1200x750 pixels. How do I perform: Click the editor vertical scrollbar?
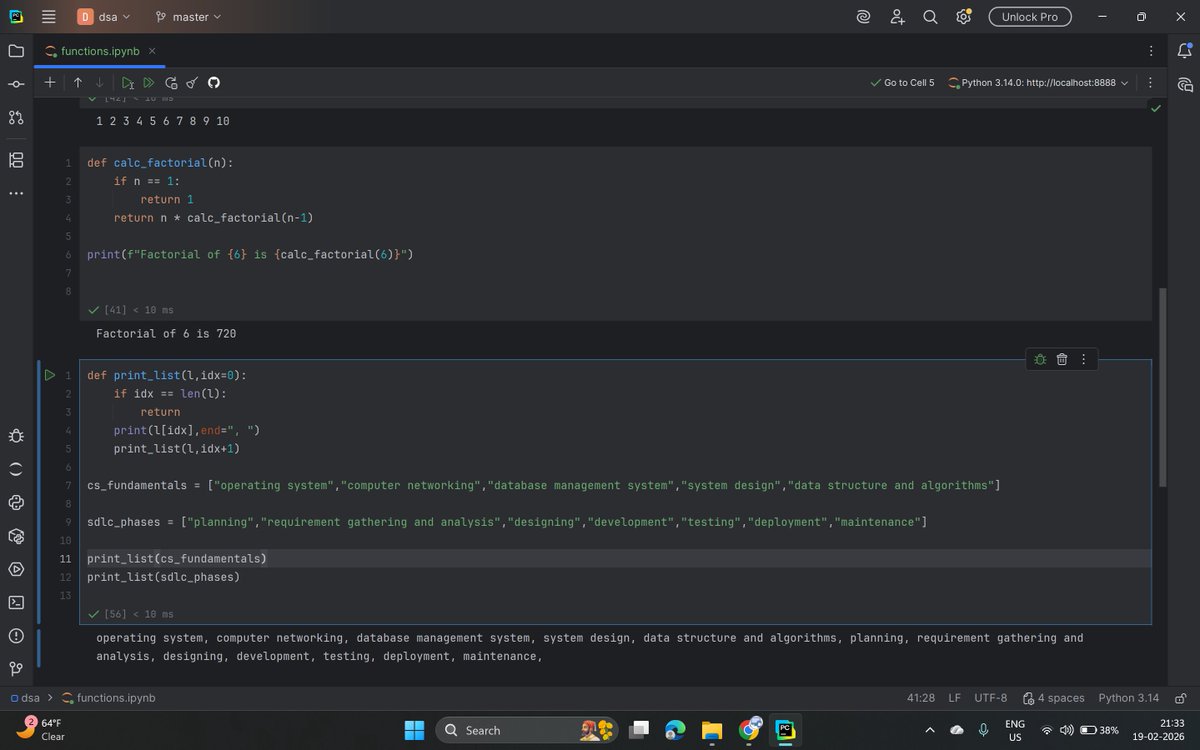(1161, 387)
